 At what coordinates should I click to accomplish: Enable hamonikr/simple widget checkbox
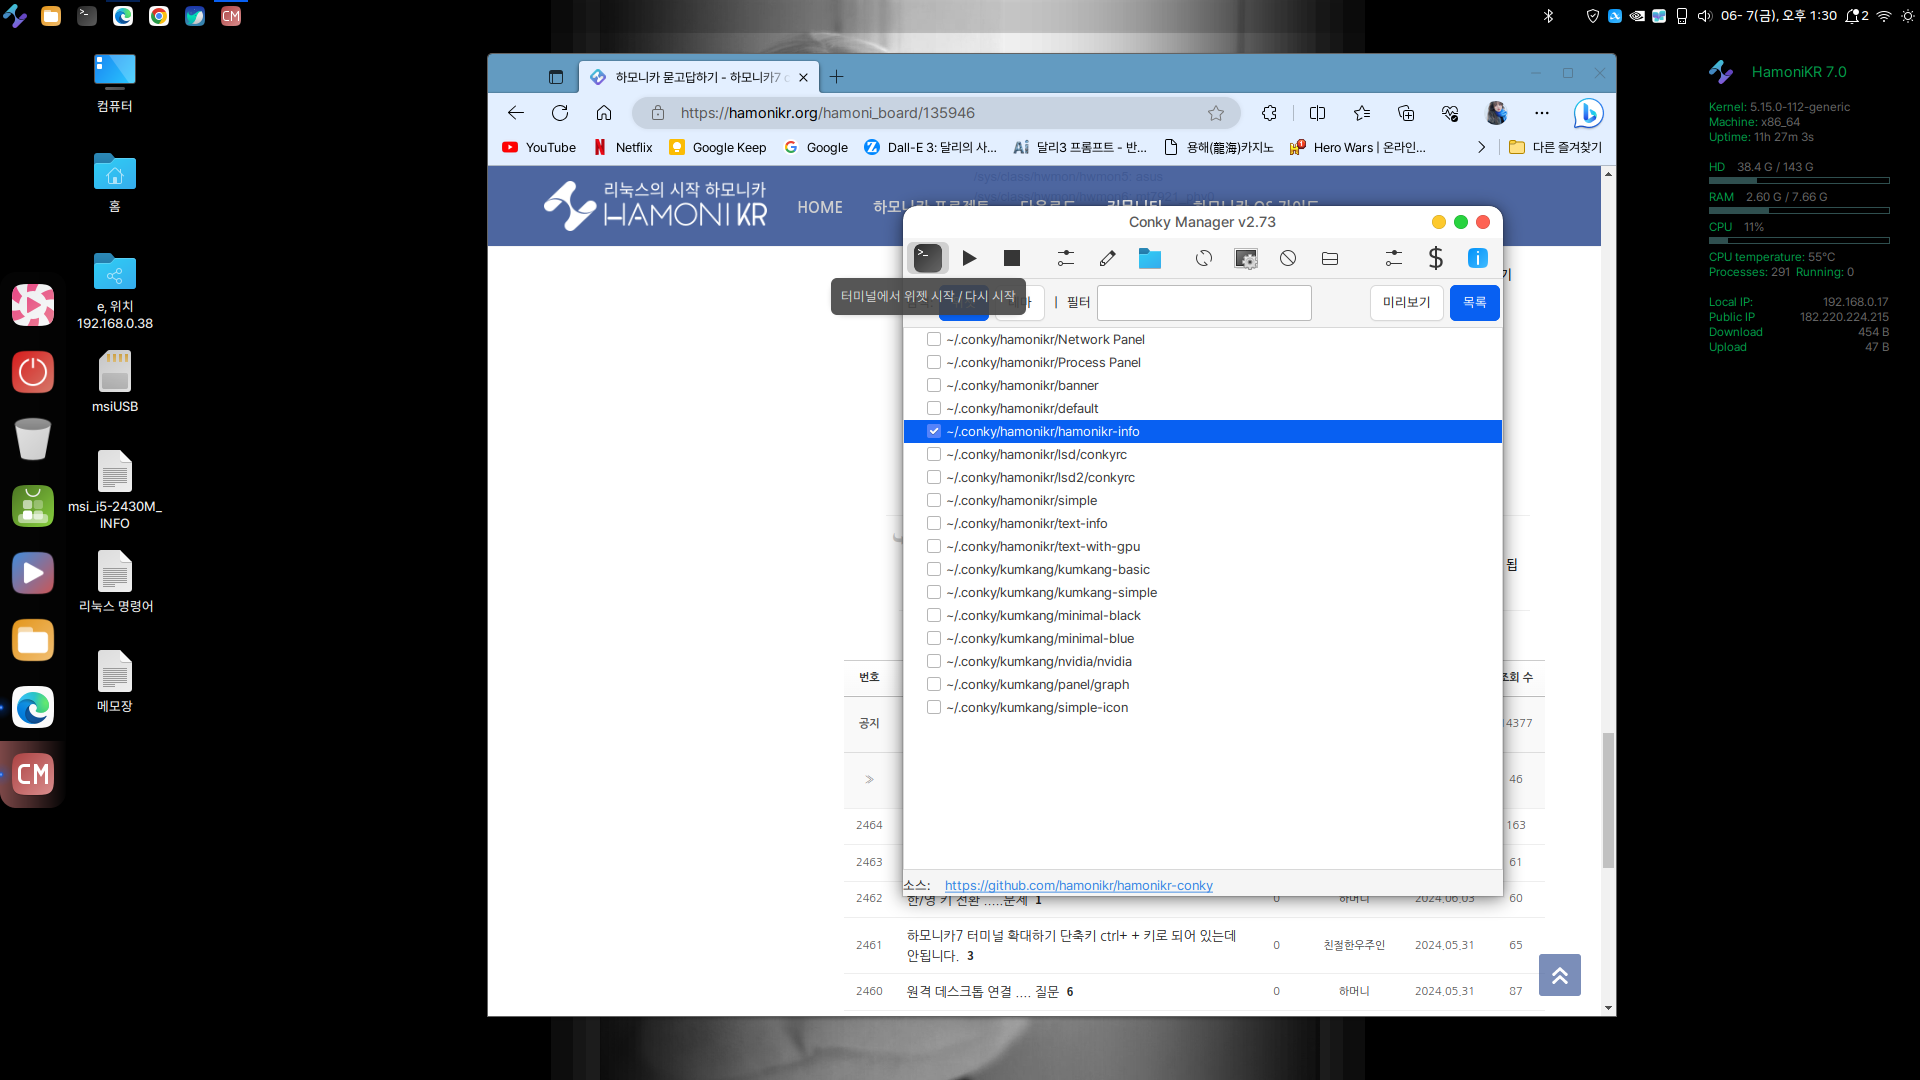[x=934, y=500]
